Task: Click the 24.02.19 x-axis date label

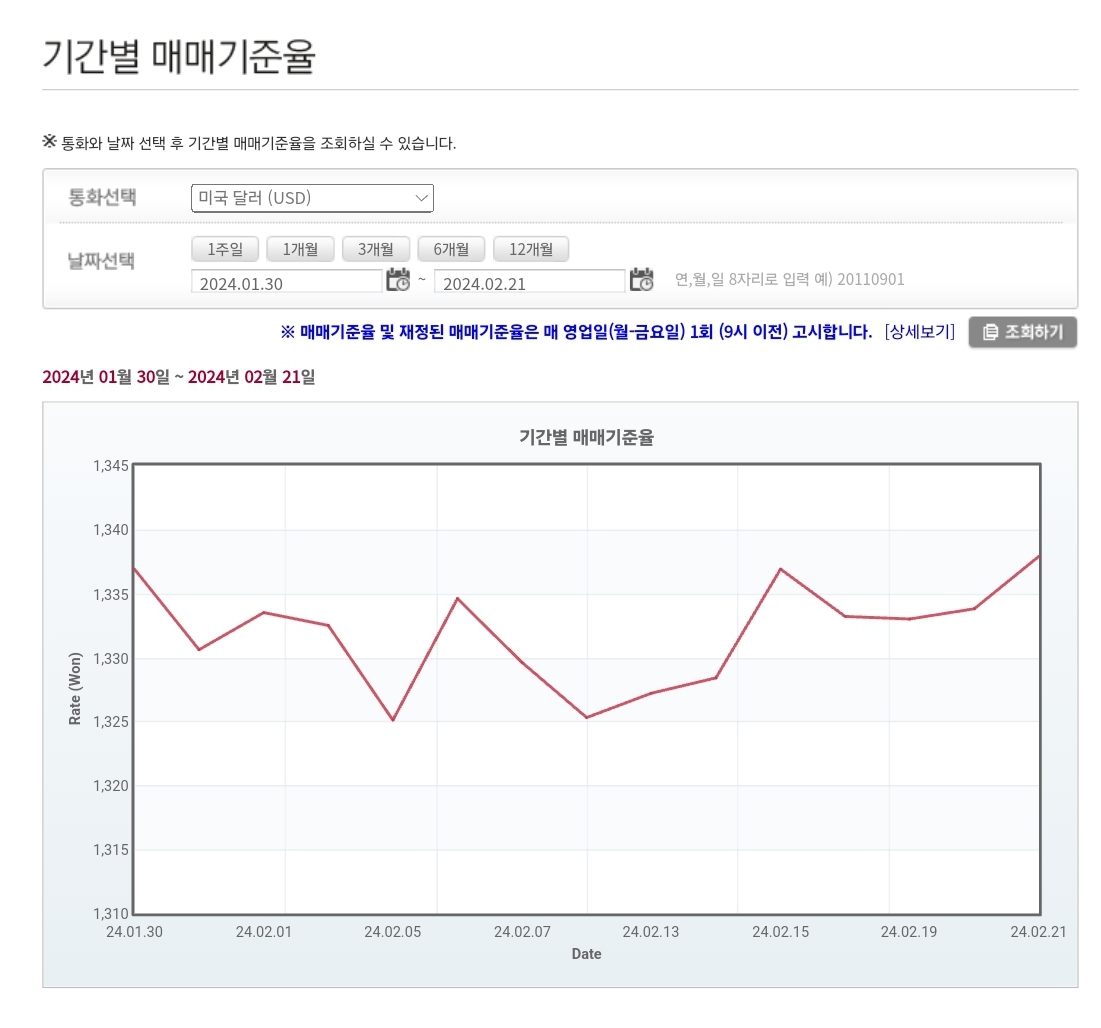Action: [x=909, y=932]
